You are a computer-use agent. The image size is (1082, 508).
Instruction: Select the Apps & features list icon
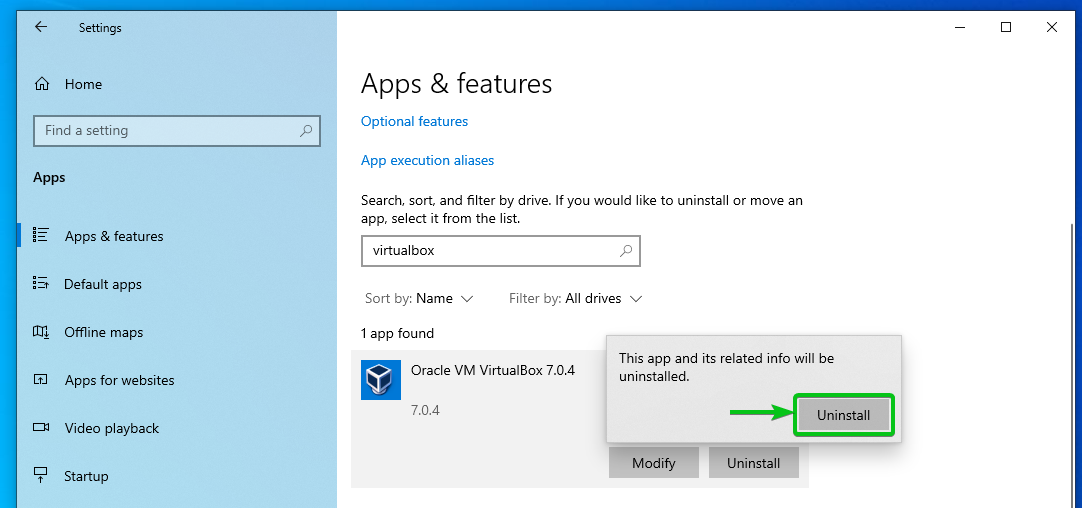tap(41, 235)
